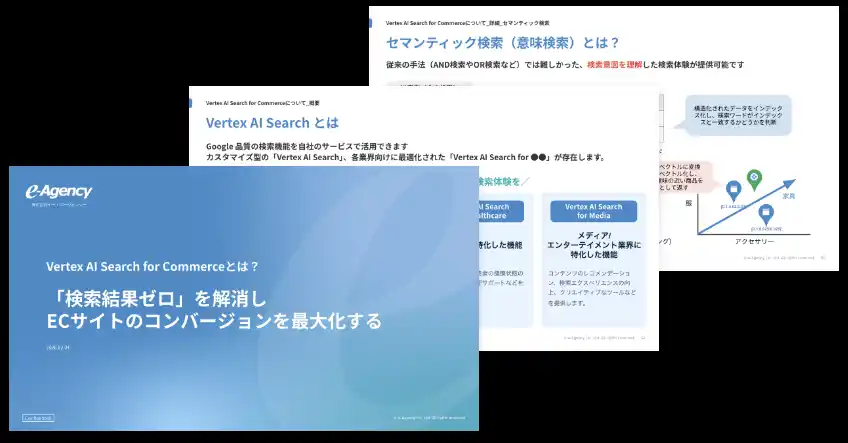
Task: Click the e-Agency logo on the cover slide
Action: pyautogui.click(x=58, y=191)
